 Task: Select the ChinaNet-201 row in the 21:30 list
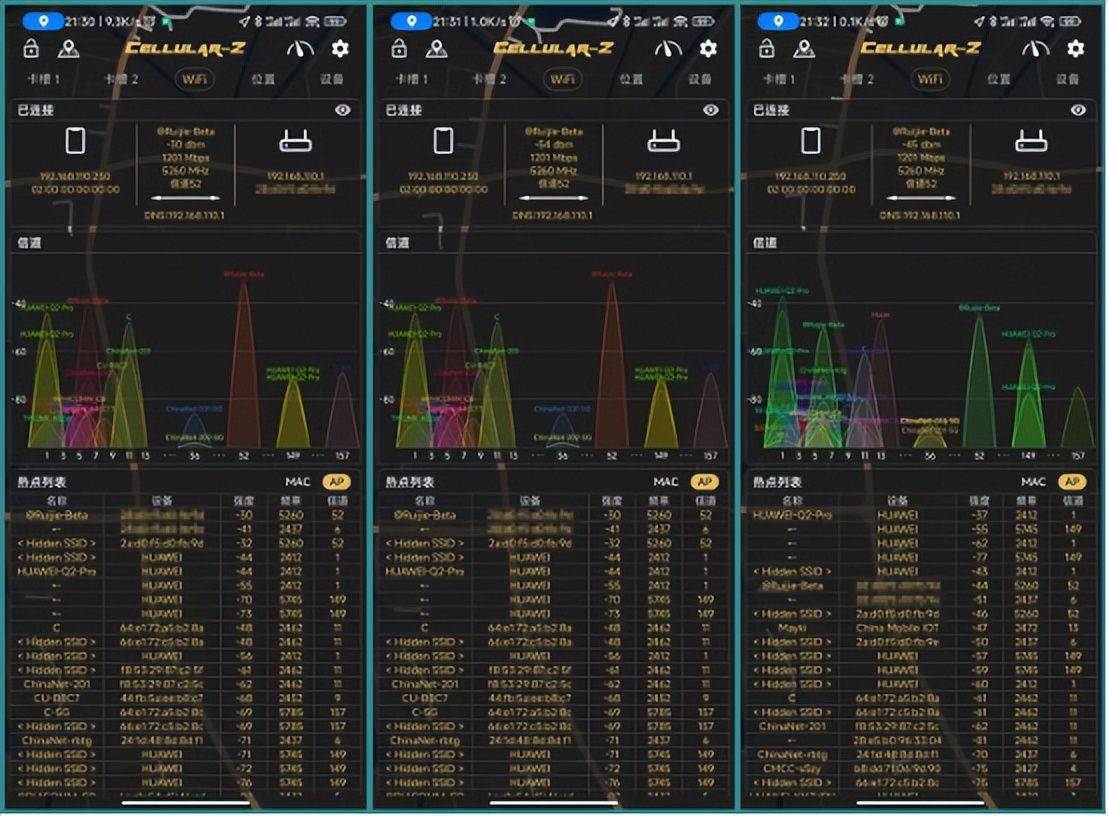(186, 684)
